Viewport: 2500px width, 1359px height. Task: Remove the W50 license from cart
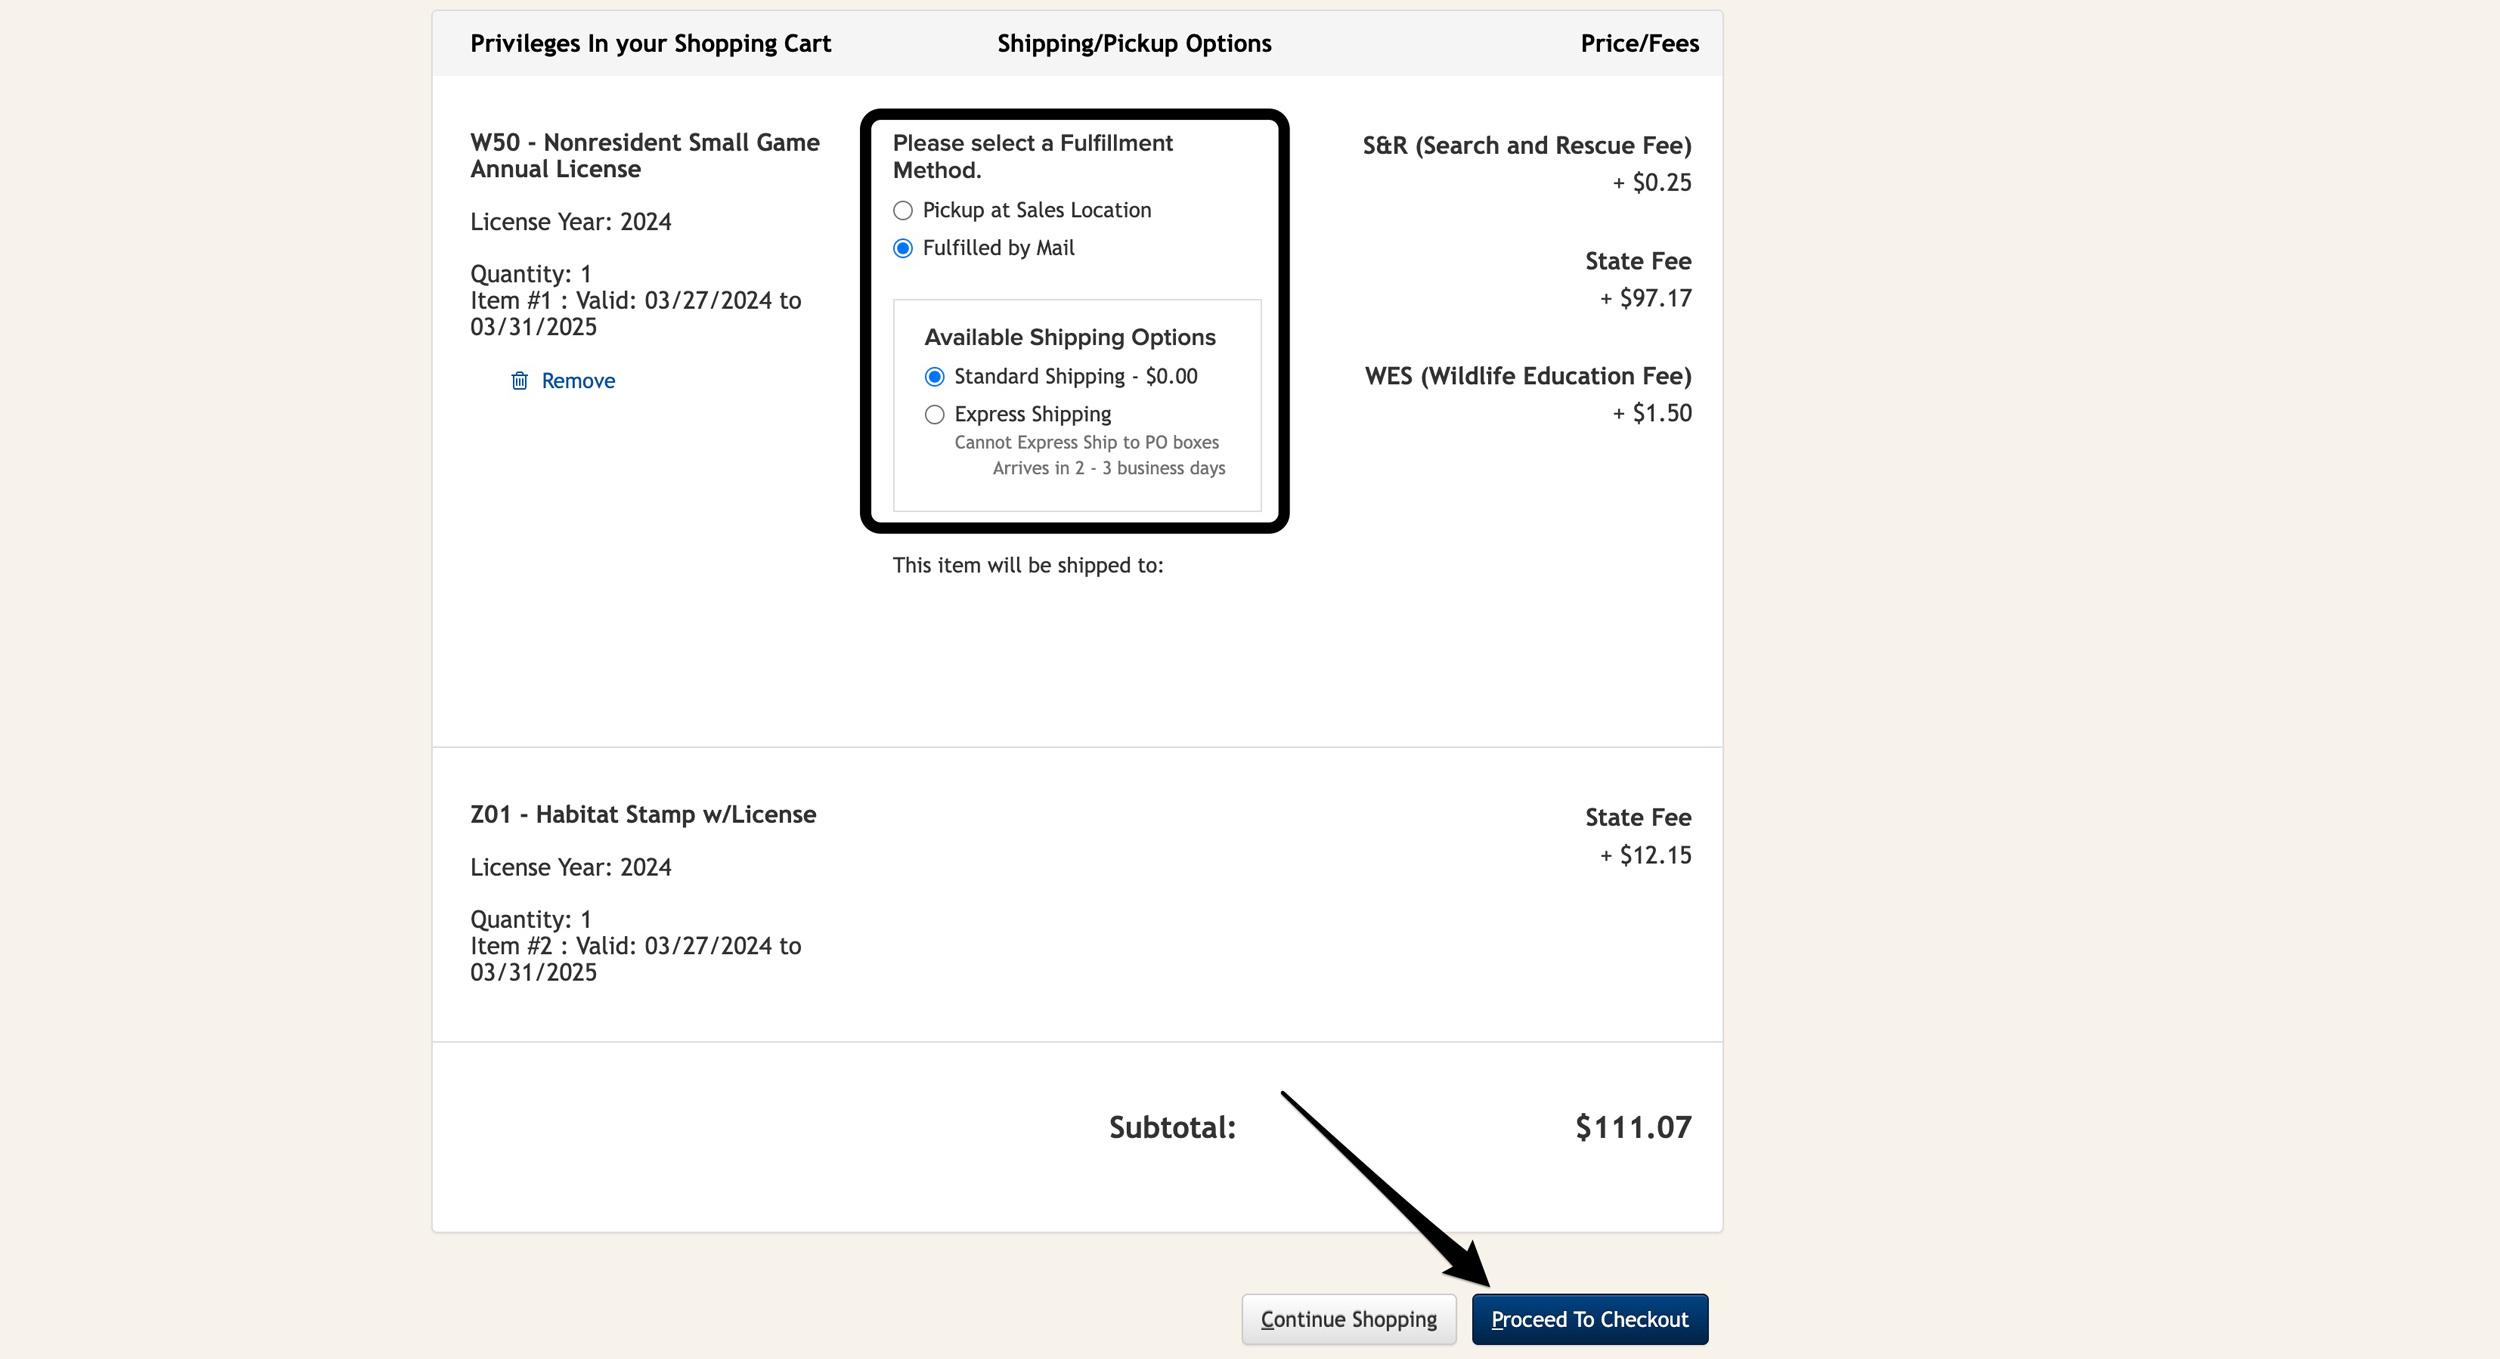578,380
